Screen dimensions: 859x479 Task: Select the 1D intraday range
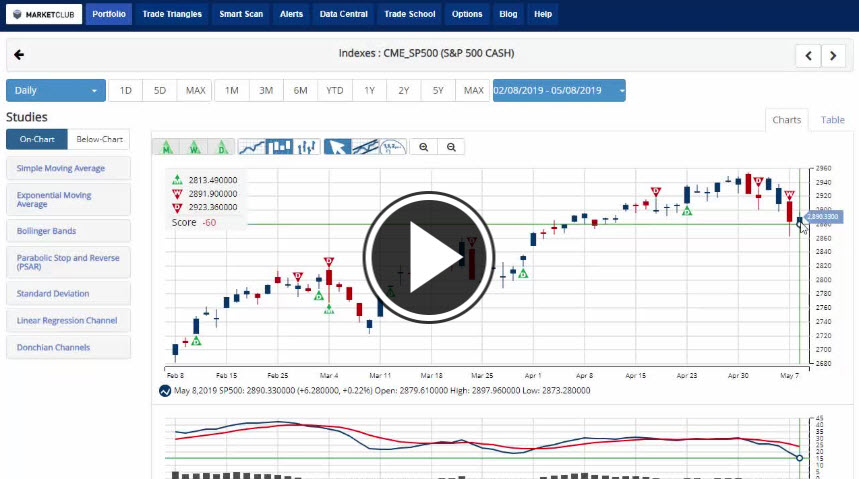click(125, 90)
